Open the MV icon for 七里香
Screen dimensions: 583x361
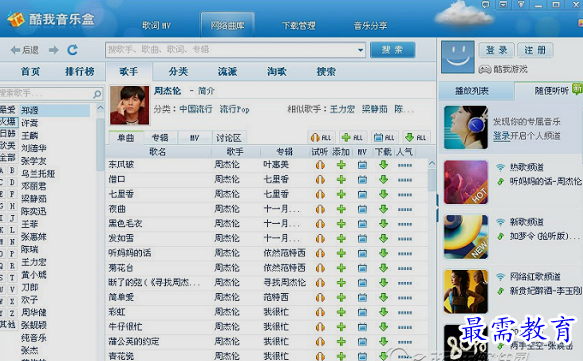362,194
